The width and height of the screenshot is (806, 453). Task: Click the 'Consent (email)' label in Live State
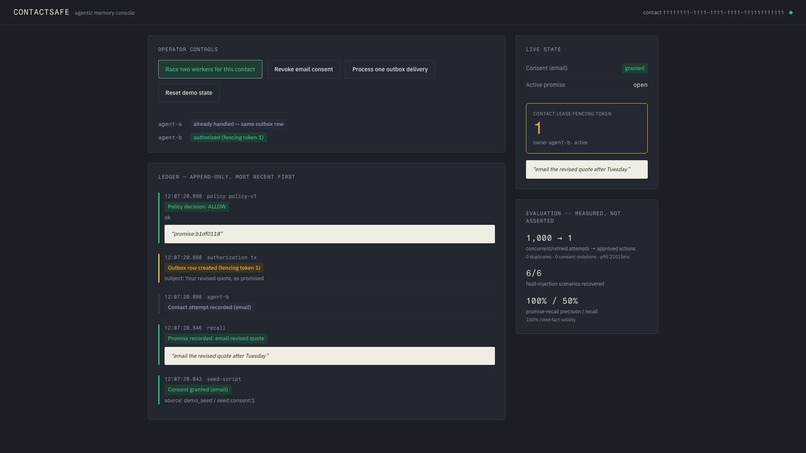click(546, 68)
